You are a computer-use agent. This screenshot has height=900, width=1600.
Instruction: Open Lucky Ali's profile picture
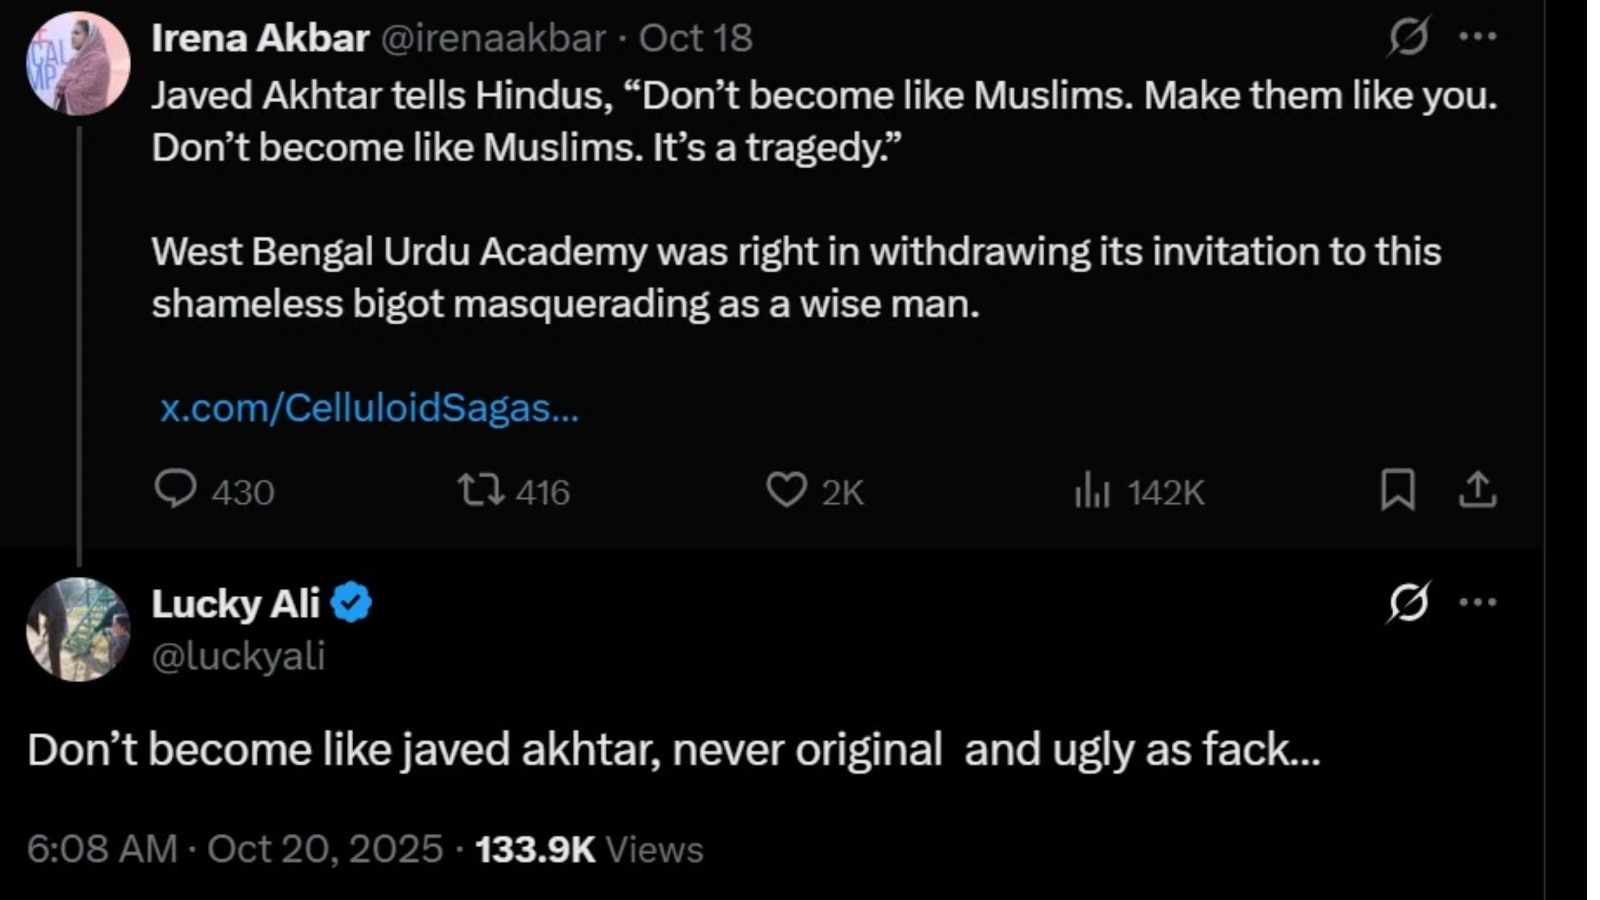coord(78,629)
